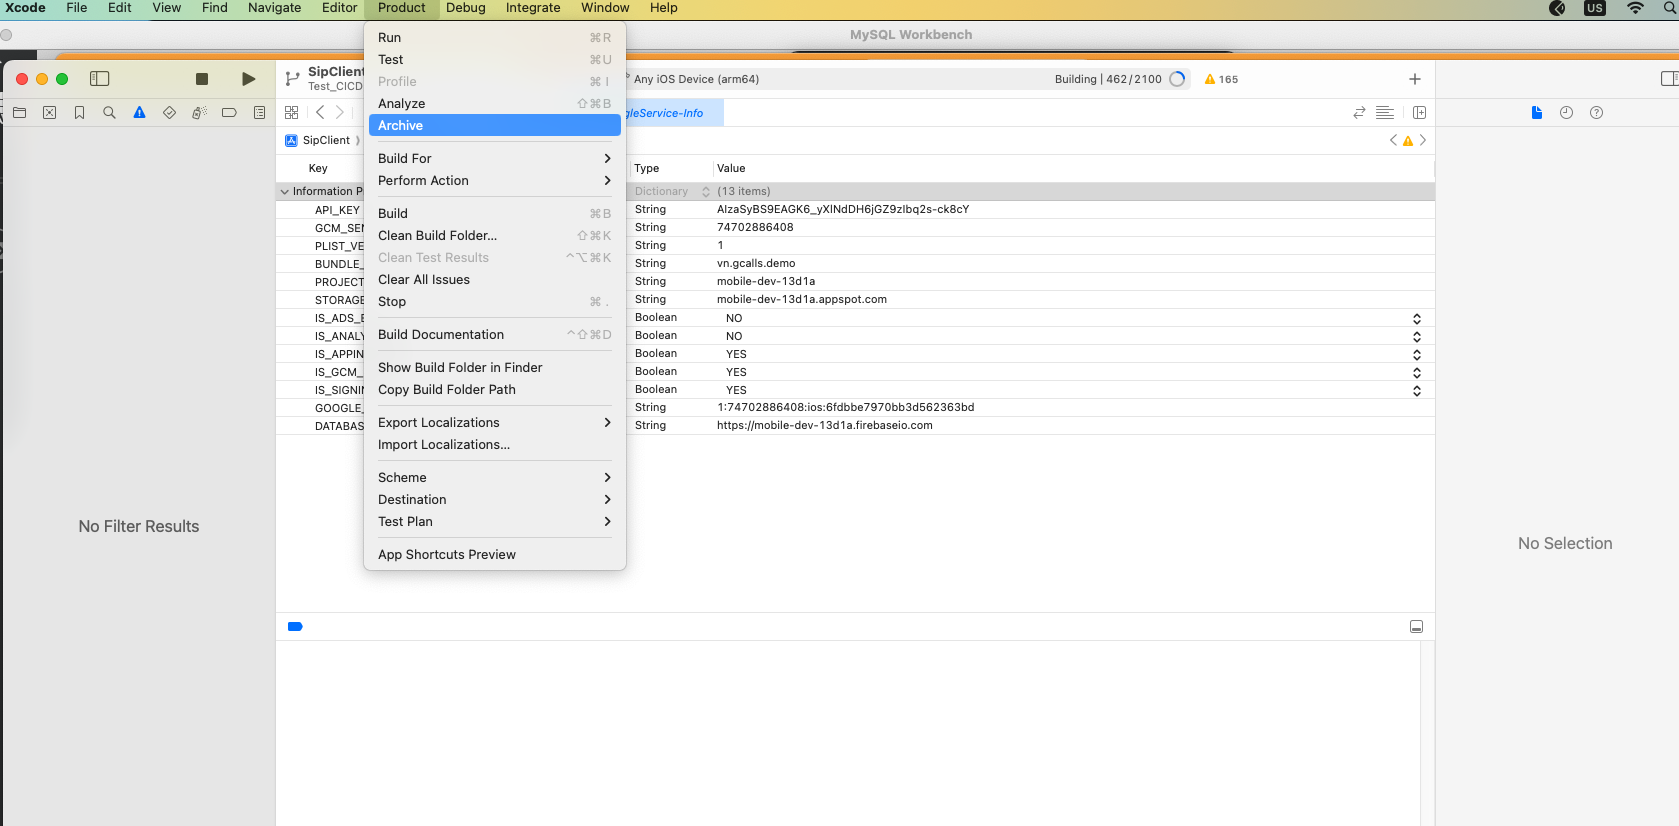Toggle the left navigator sidebar
Image resolution: width=1679 pixels, height=826 pixels.
click(x=99, y=79)
